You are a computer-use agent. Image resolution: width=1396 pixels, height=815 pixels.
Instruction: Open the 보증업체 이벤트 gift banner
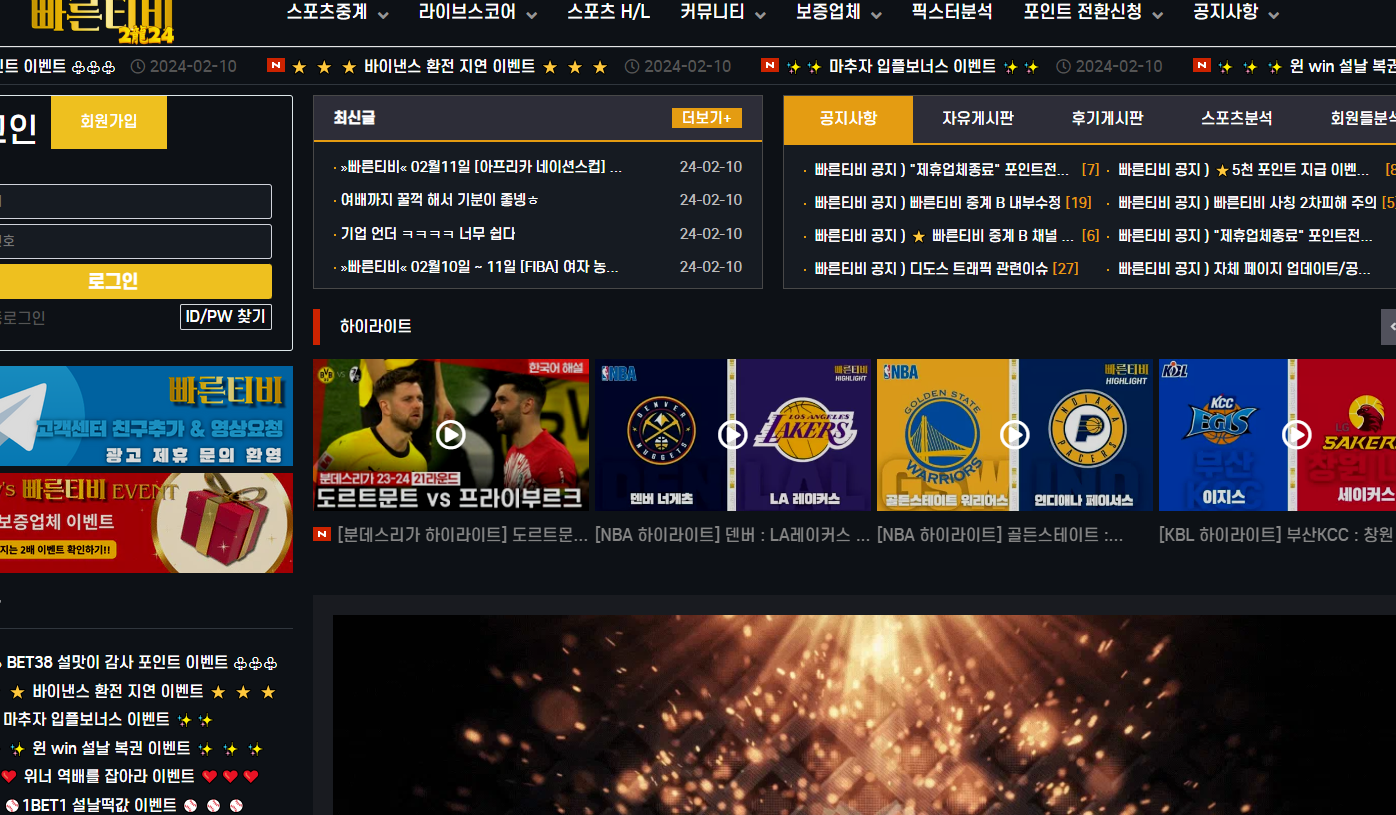(x=146, y=523)
